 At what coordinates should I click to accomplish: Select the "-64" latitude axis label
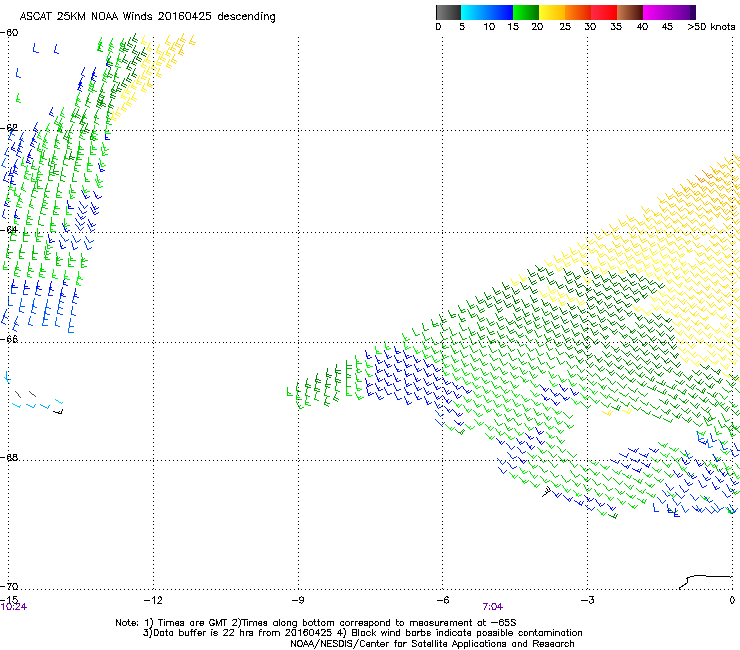9,230
